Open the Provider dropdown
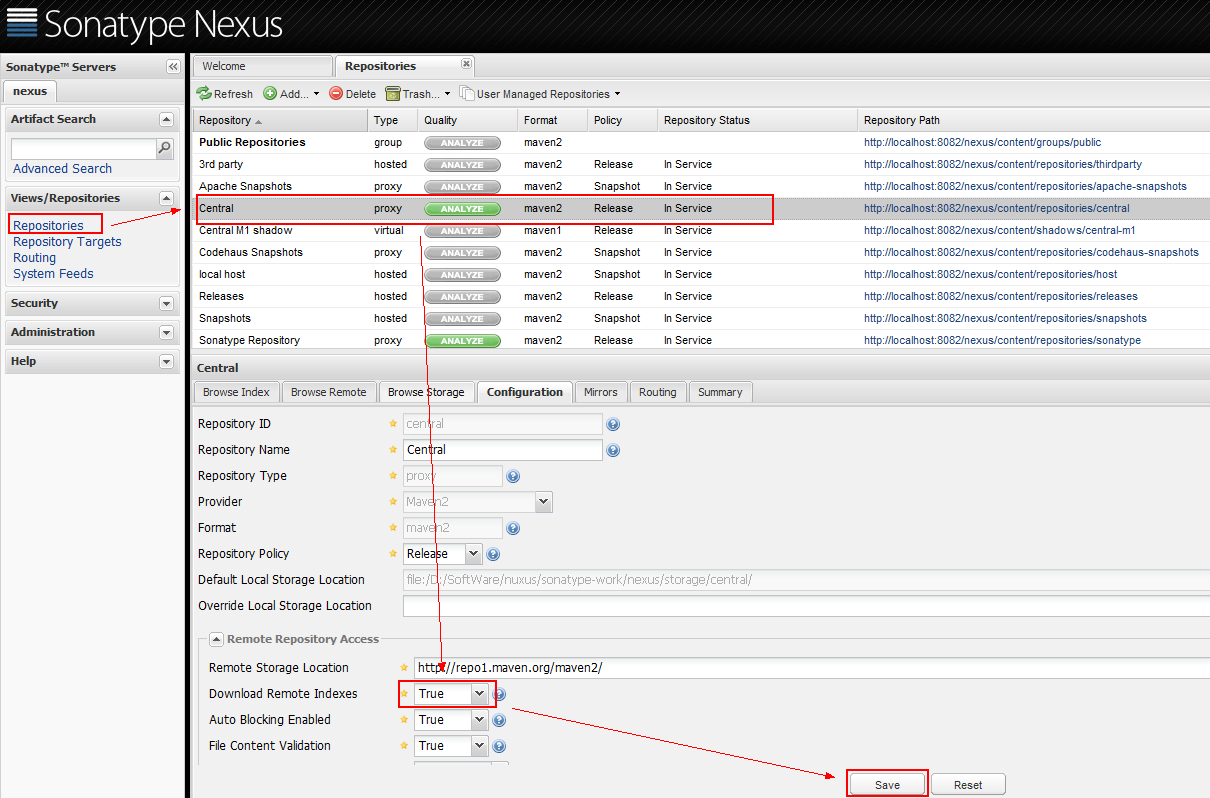Screen dimensions: 1210x798 pyautogui.click(x=543, y=502)
